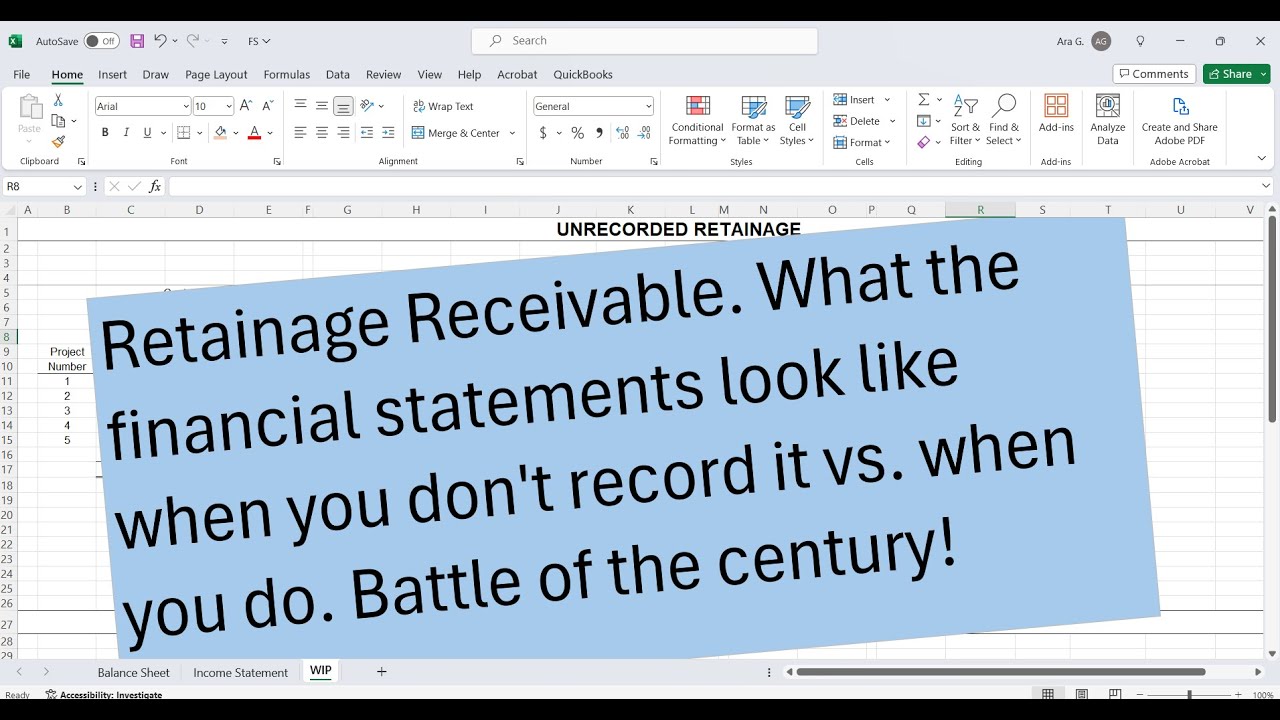Open Sort & Filter dropdown

pos(966,120)
